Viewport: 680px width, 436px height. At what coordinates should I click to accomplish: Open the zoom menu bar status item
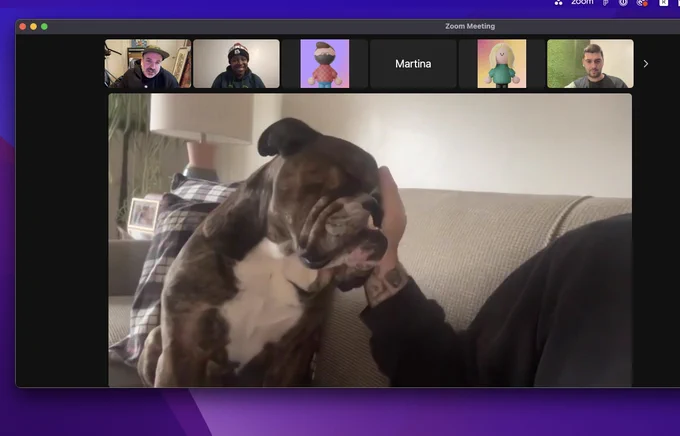[x=582, y=3]
